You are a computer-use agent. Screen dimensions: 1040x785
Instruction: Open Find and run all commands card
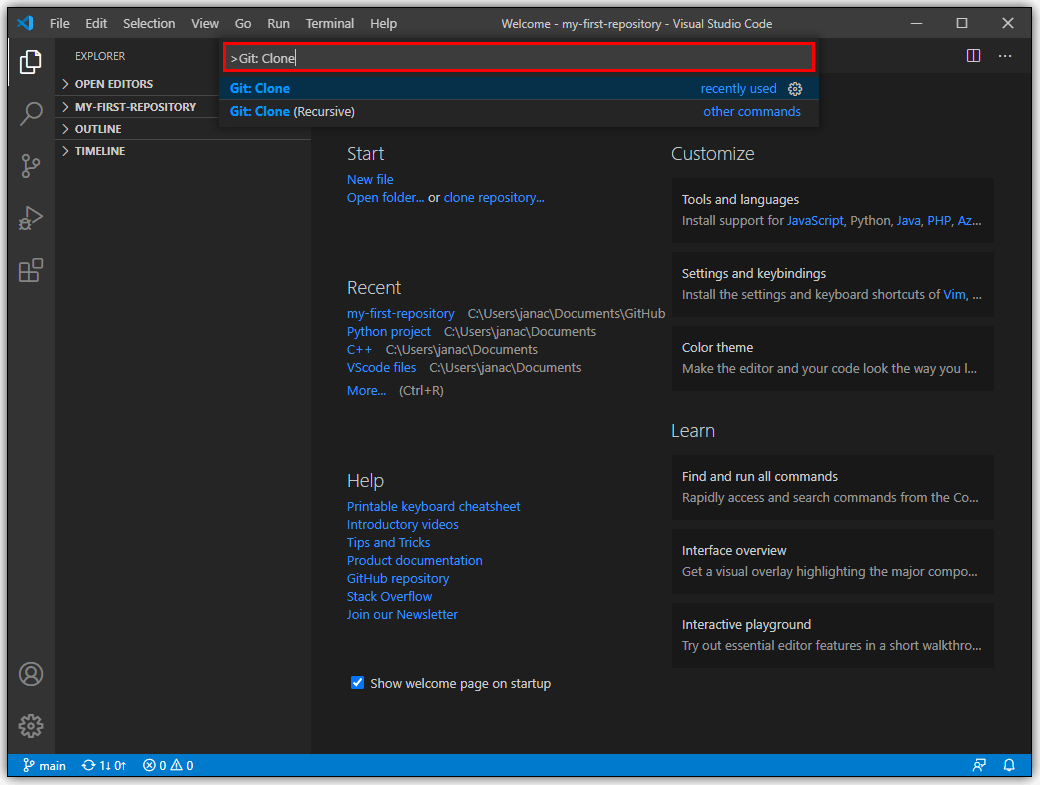832,487
